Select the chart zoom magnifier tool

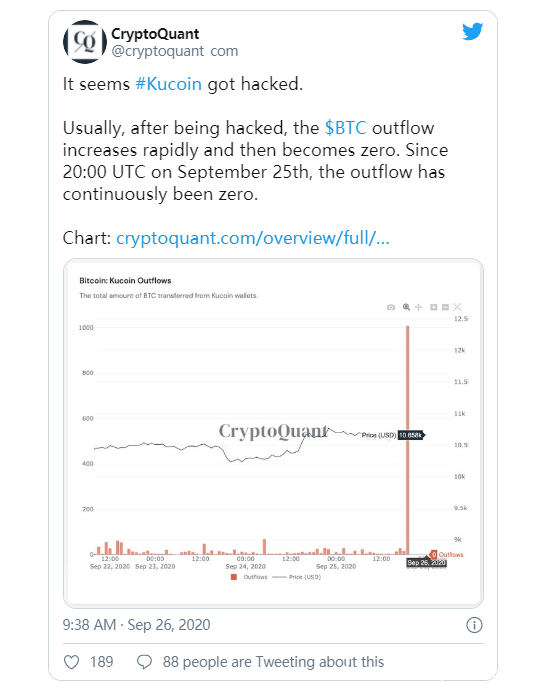click(x=406, y=307)
